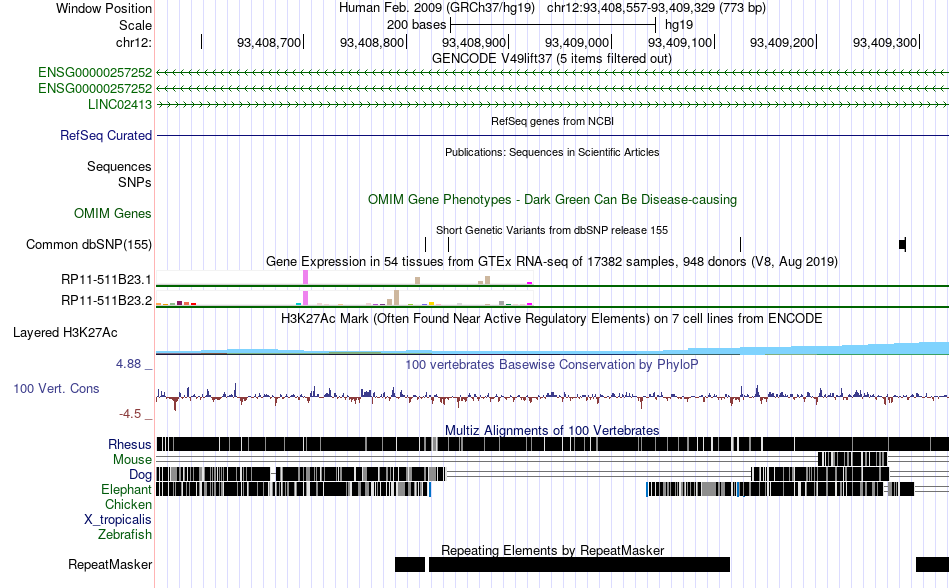Click the RepeatMasker track label

point(110,564)
